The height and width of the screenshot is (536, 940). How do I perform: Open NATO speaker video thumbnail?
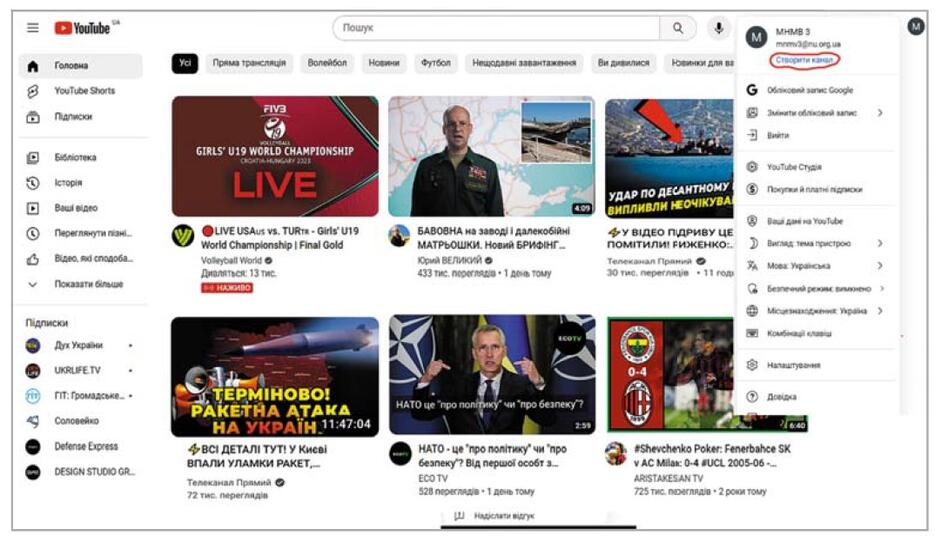pyautogui.click(x=492, y=375)
